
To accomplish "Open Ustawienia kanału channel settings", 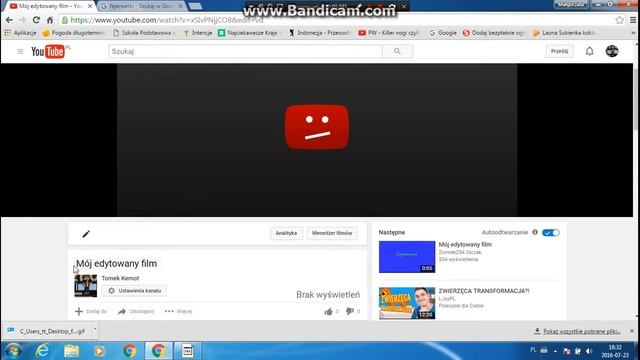I will (134, 291).
